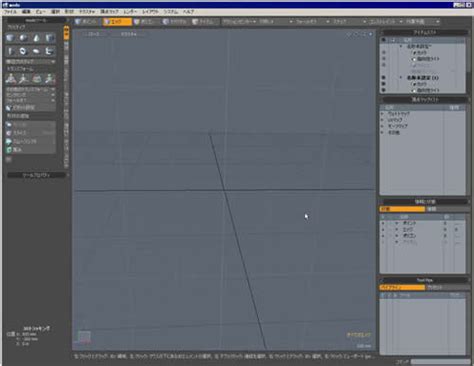Click the green tool above 厚み
474x366 pixels.
click(30, 142)
